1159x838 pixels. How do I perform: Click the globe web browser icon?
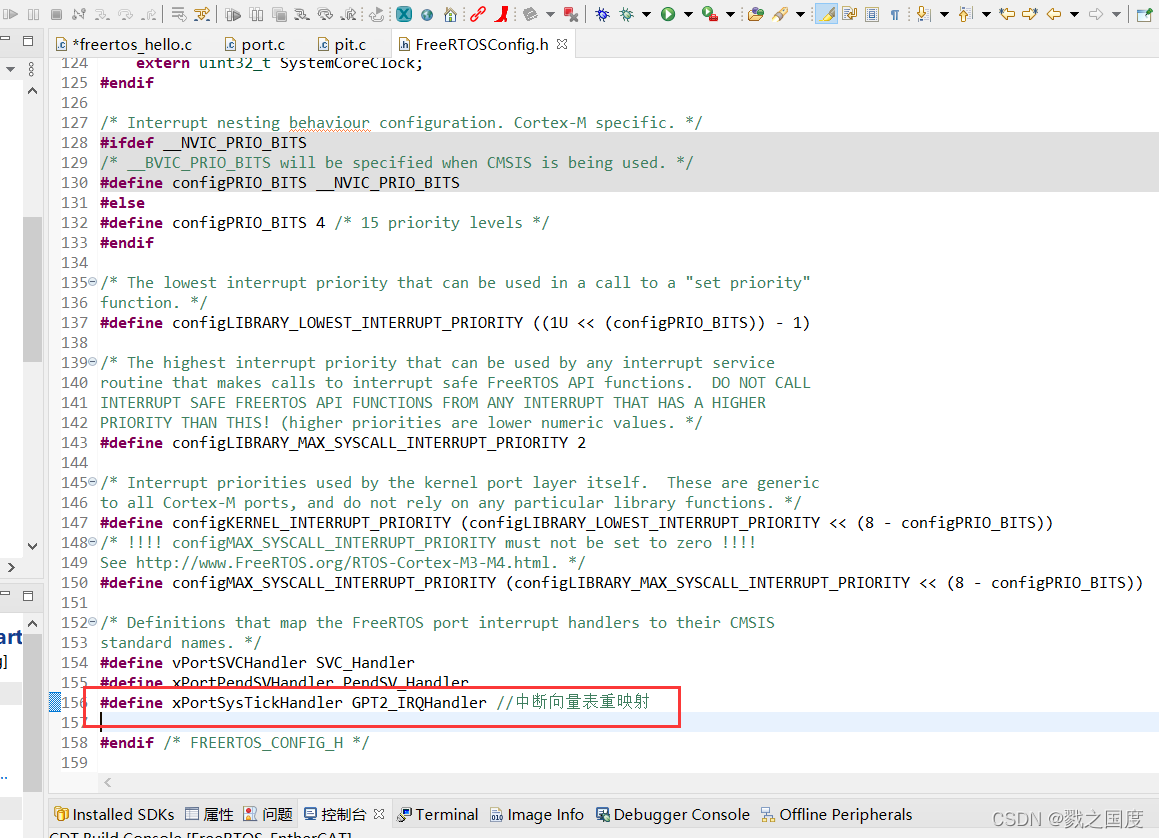pyautogui.click(x=426, y=14)
